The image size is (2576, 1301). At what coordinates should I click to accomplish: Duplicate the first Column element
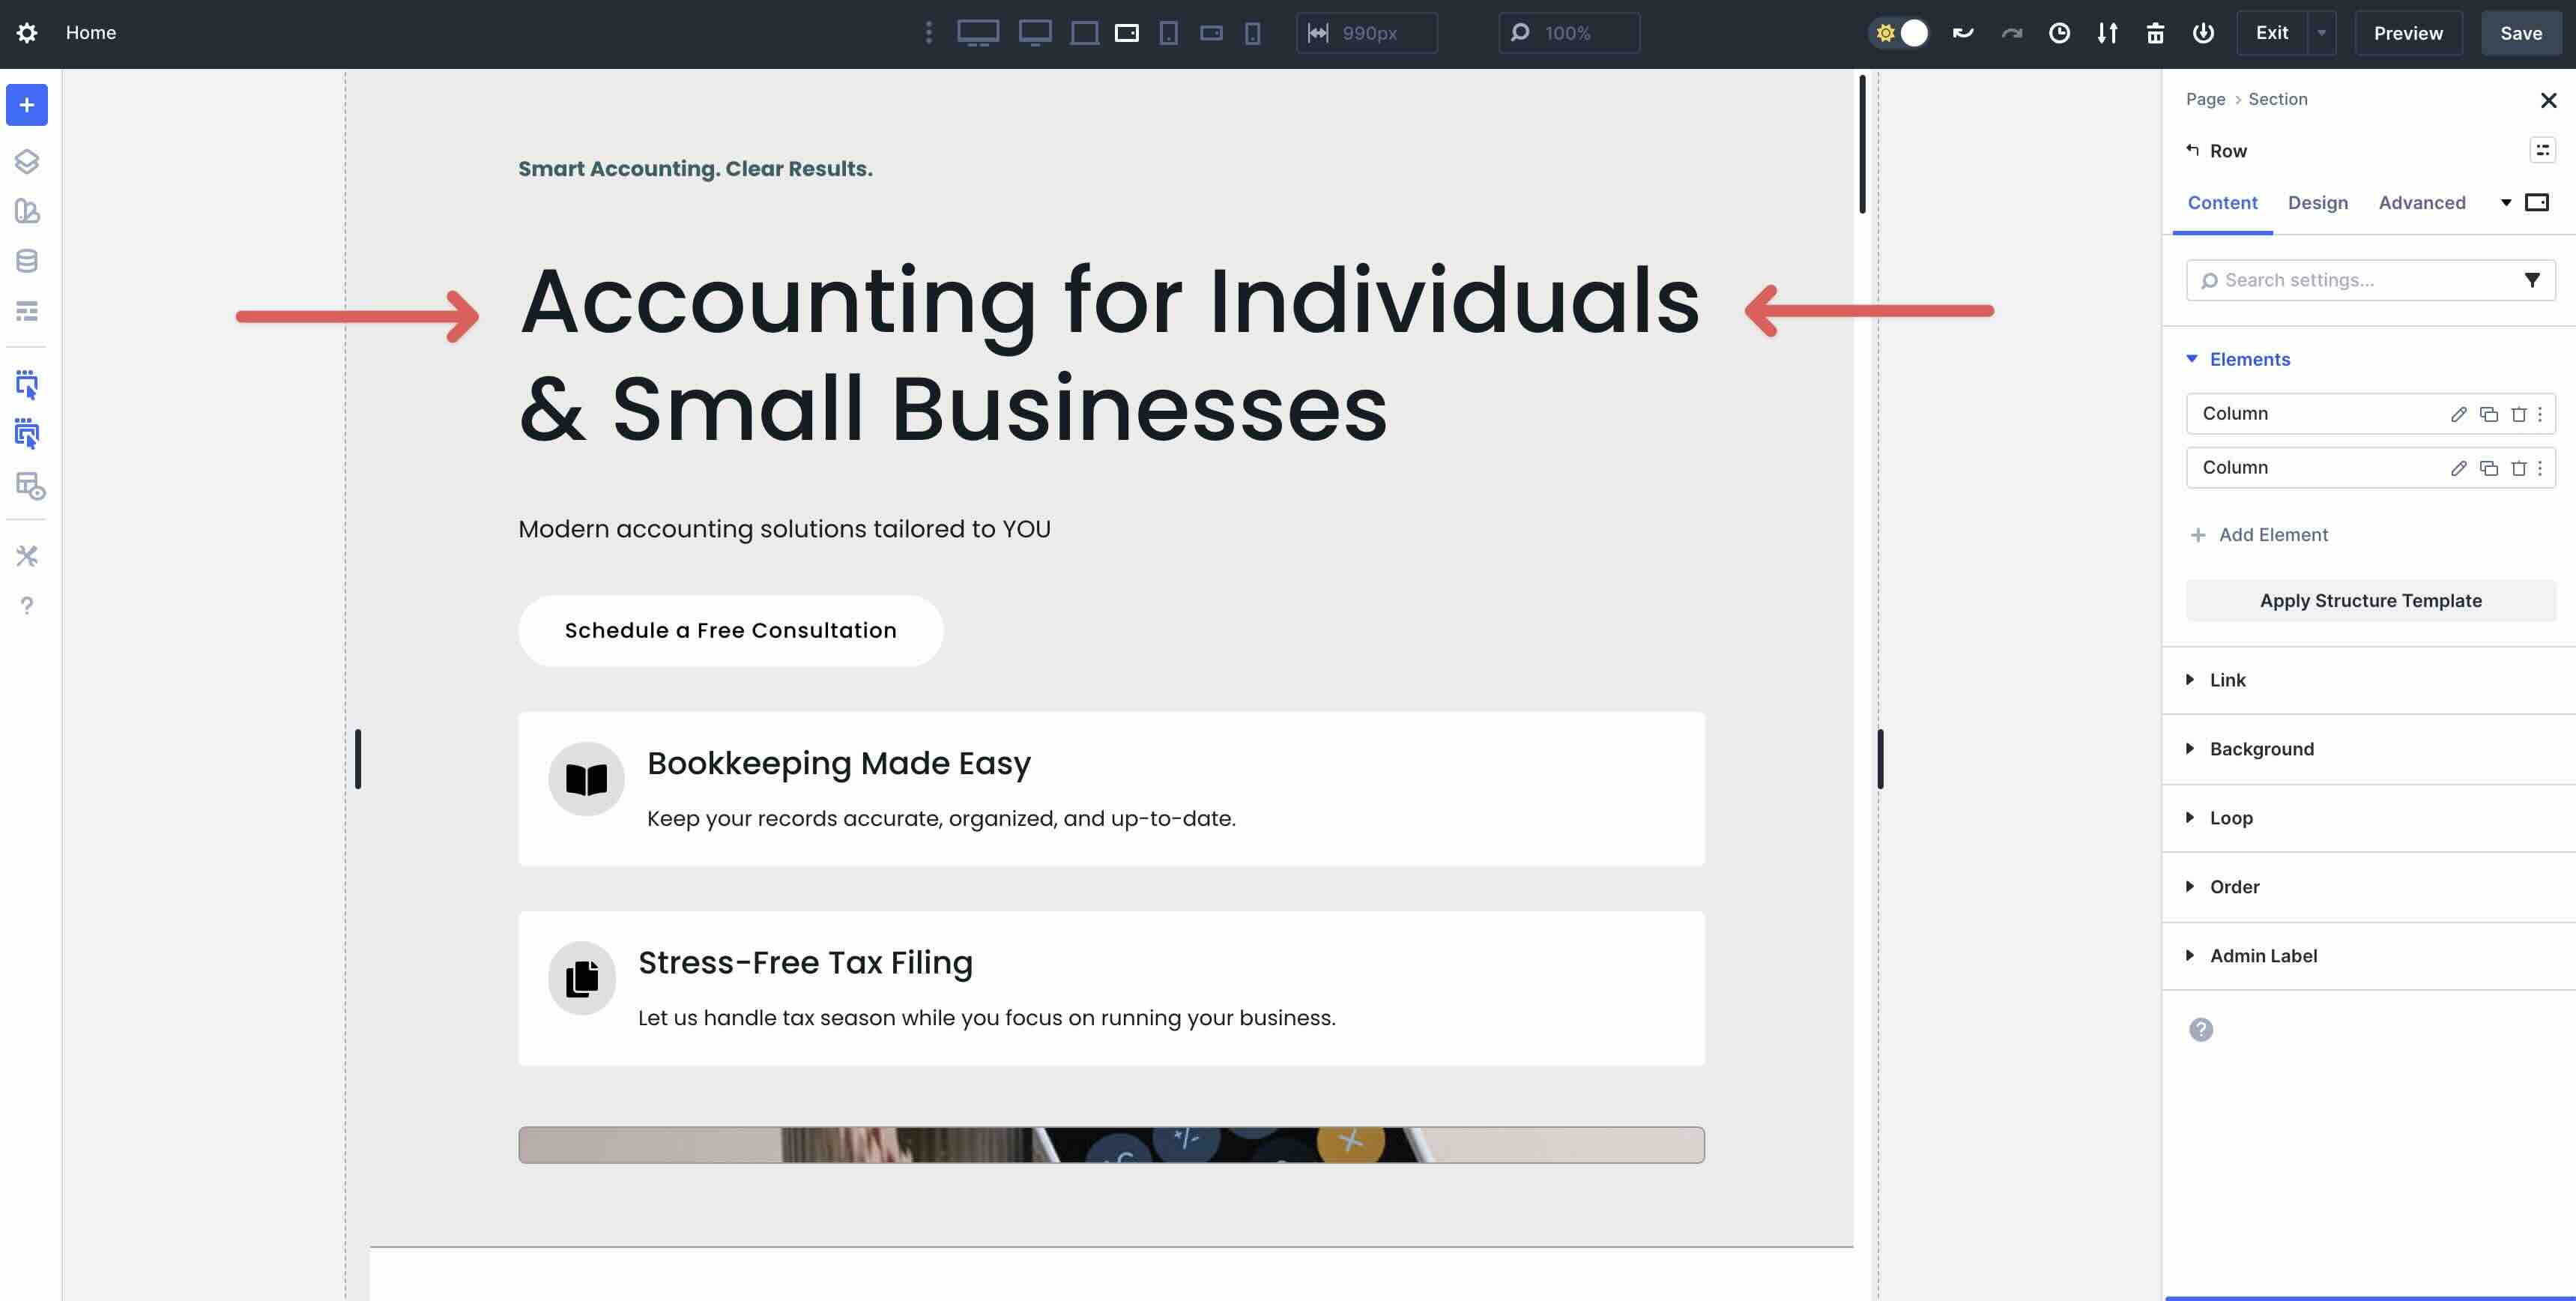tap(2489, 414)
